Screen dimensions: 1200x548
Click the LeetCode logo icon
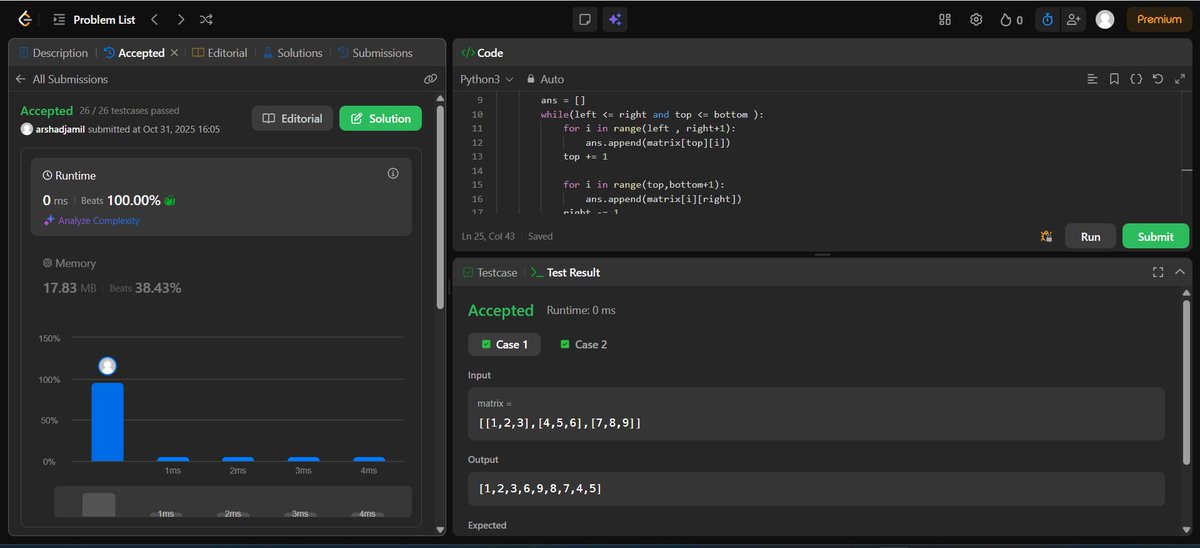24,19
